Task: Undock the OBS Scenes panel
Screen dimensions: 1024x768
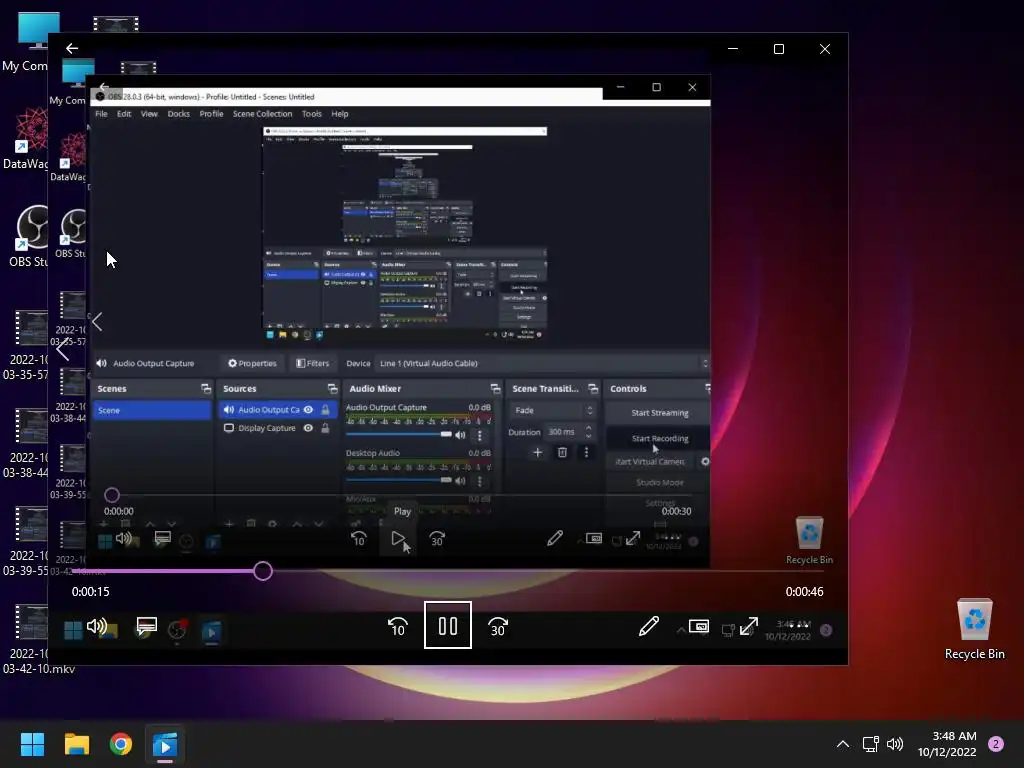Action: [x=206, y=389]
